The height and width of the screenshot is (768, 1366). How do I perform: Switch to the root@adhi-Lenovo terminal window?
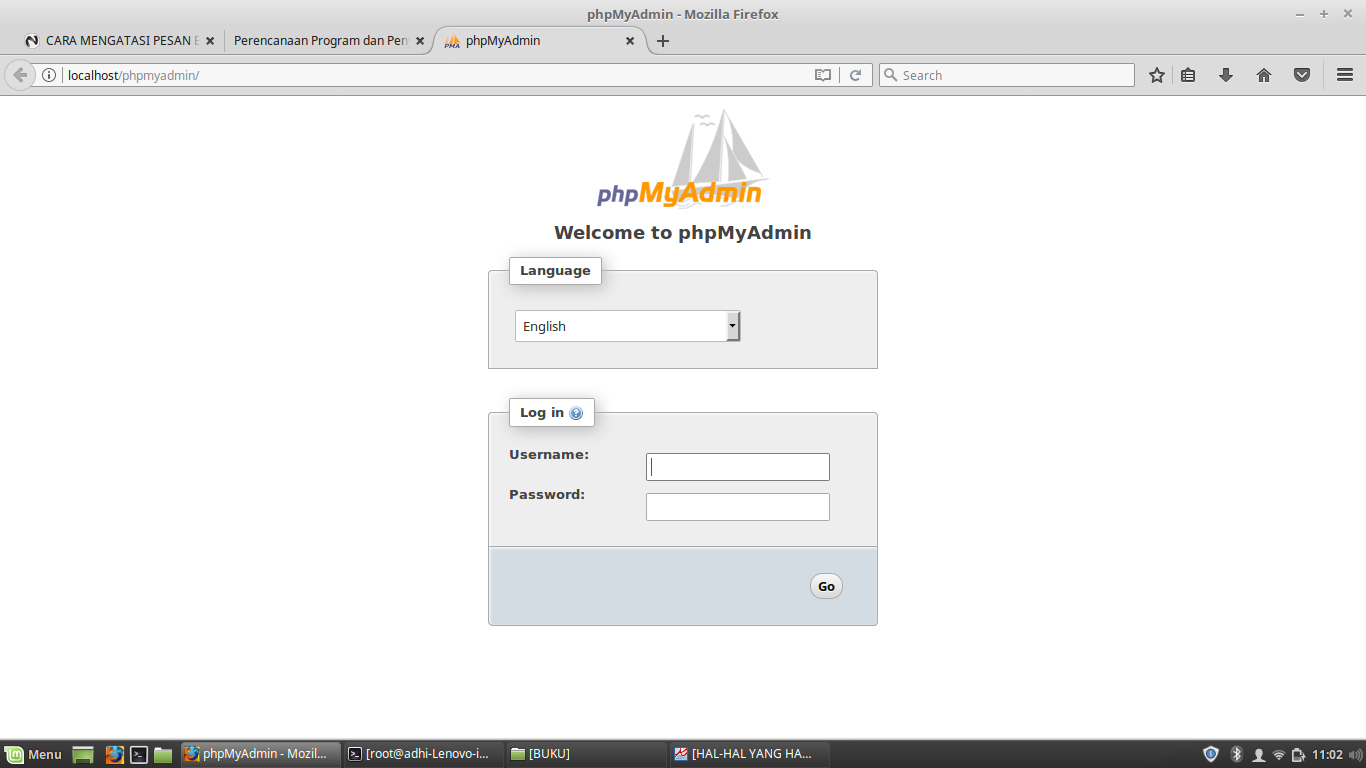coord(423,754)
